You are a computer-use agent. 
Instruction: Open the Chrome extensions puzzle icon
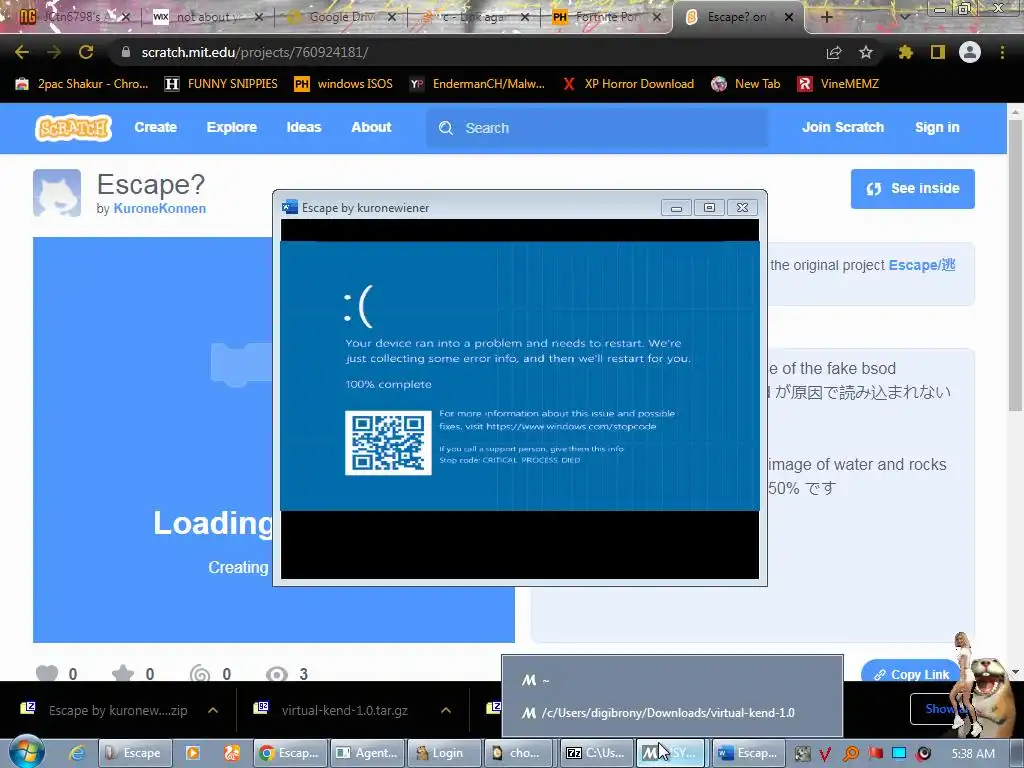[905, 52]
